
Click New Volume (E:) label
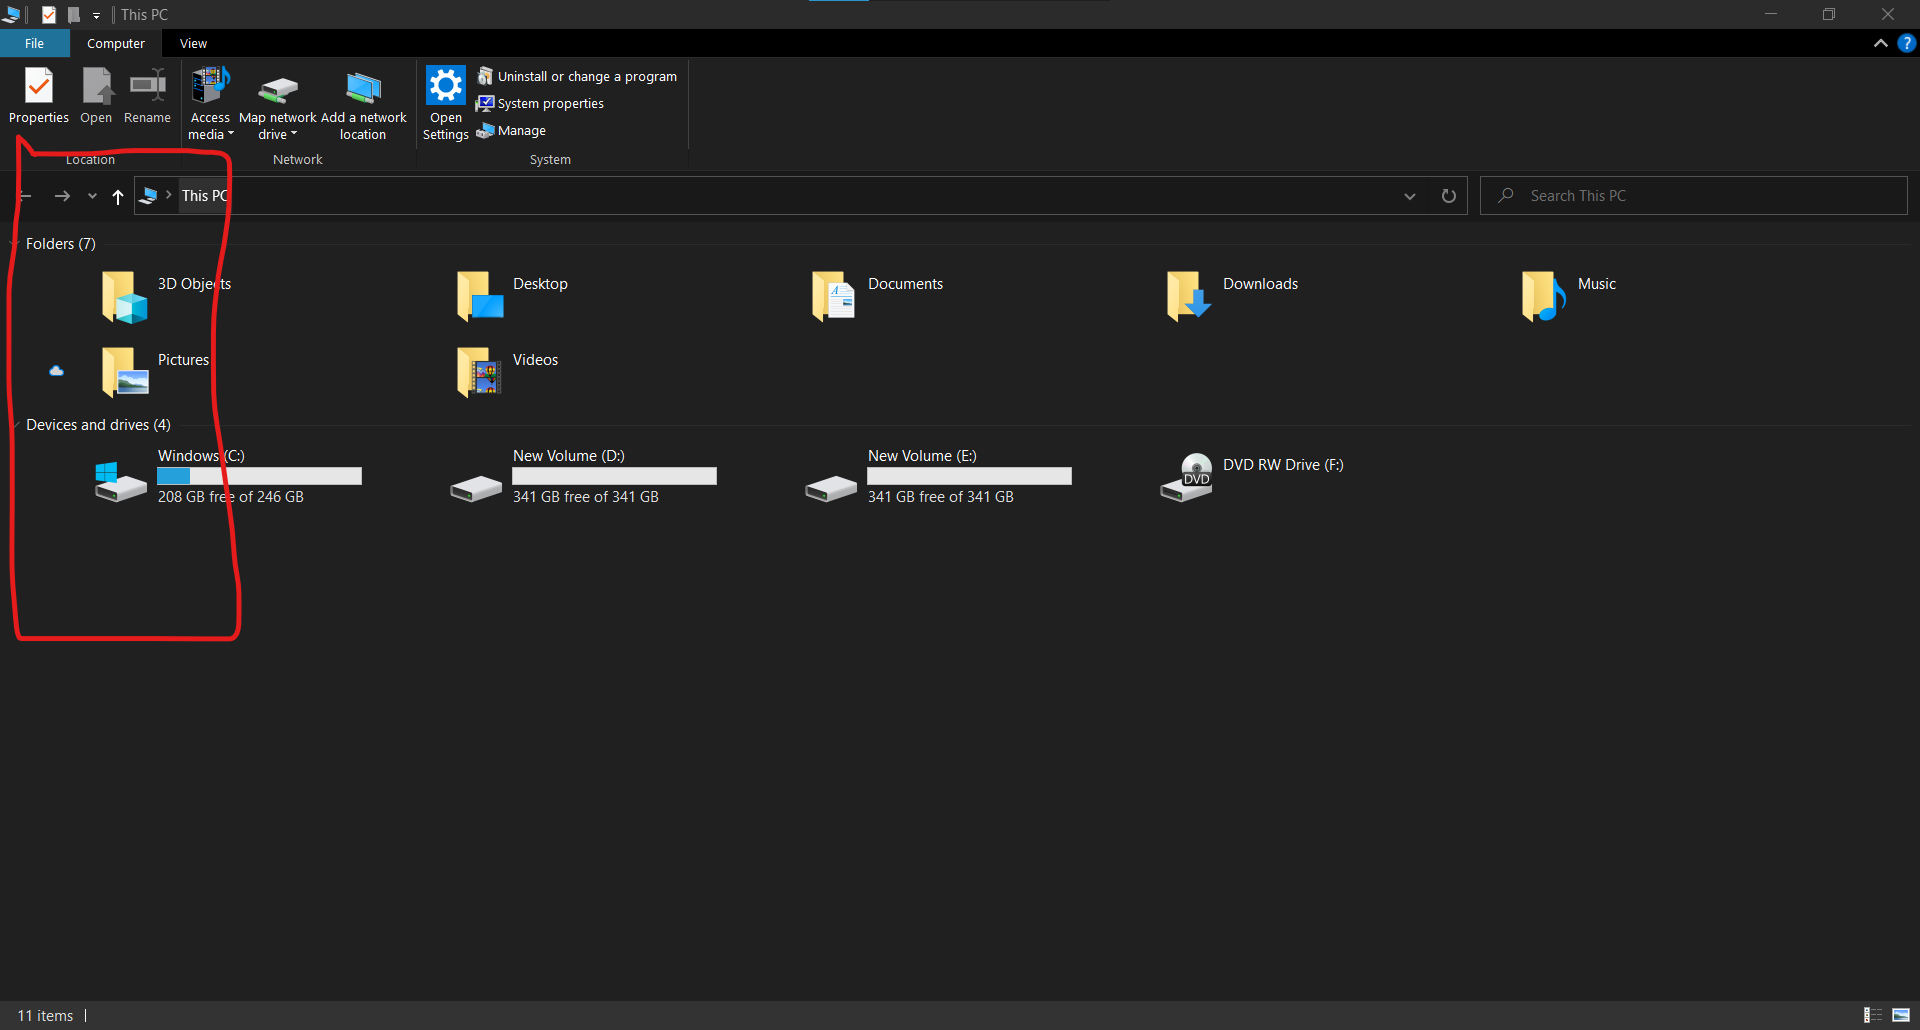tap(922, 456)
